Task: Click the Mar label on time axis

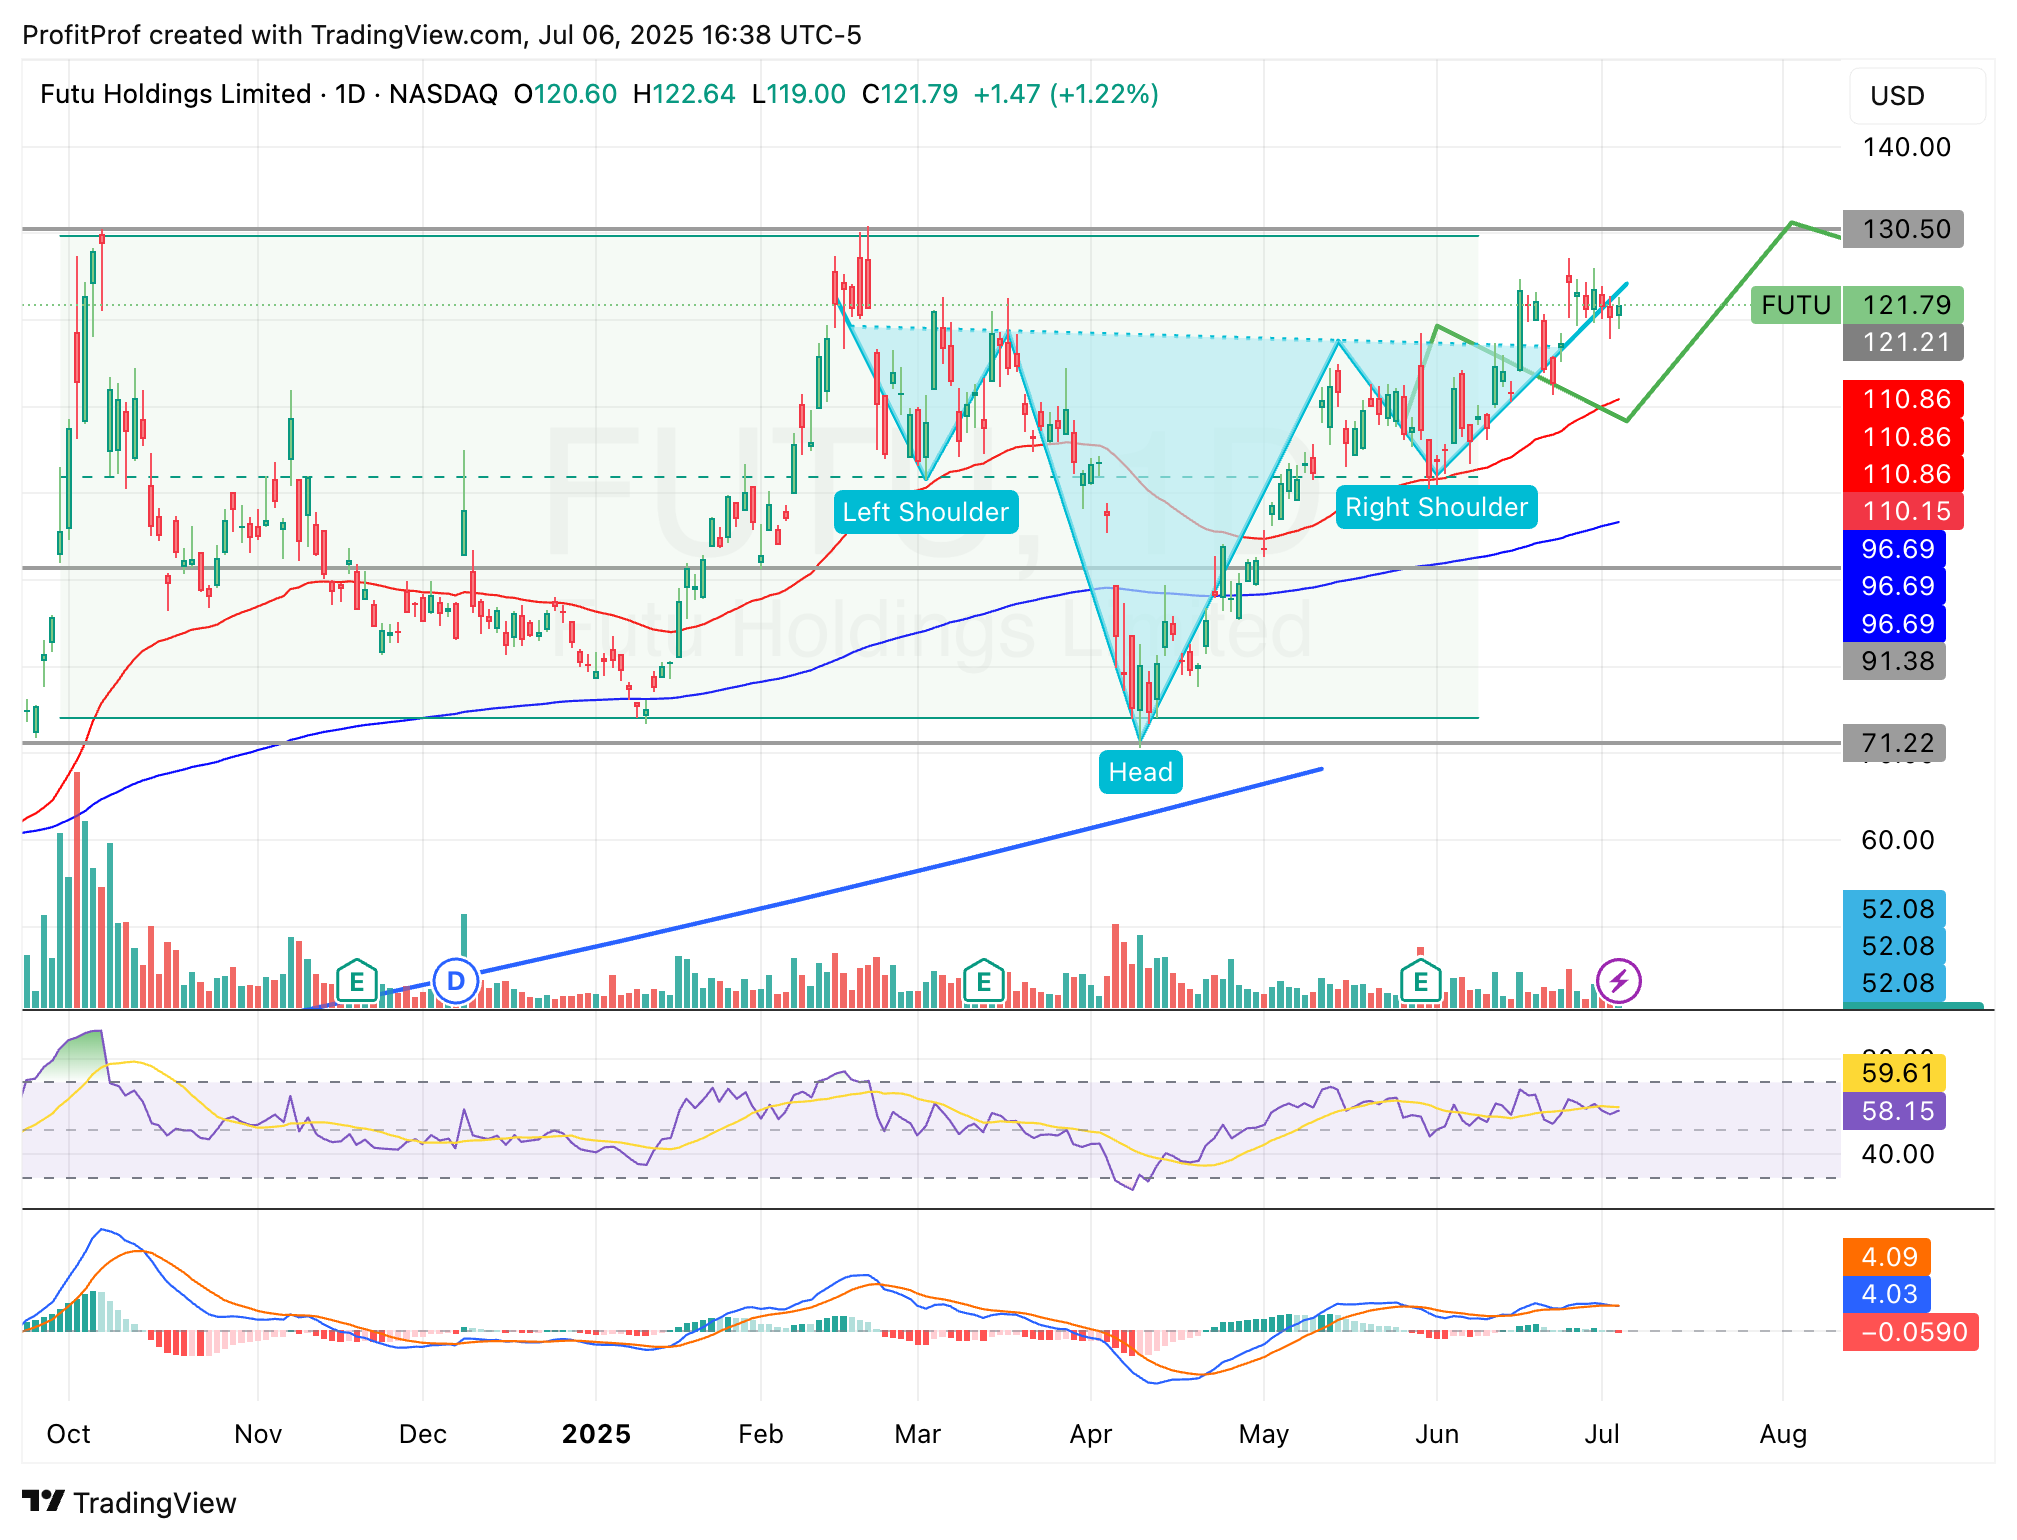Action: (x=917, y=1434)
